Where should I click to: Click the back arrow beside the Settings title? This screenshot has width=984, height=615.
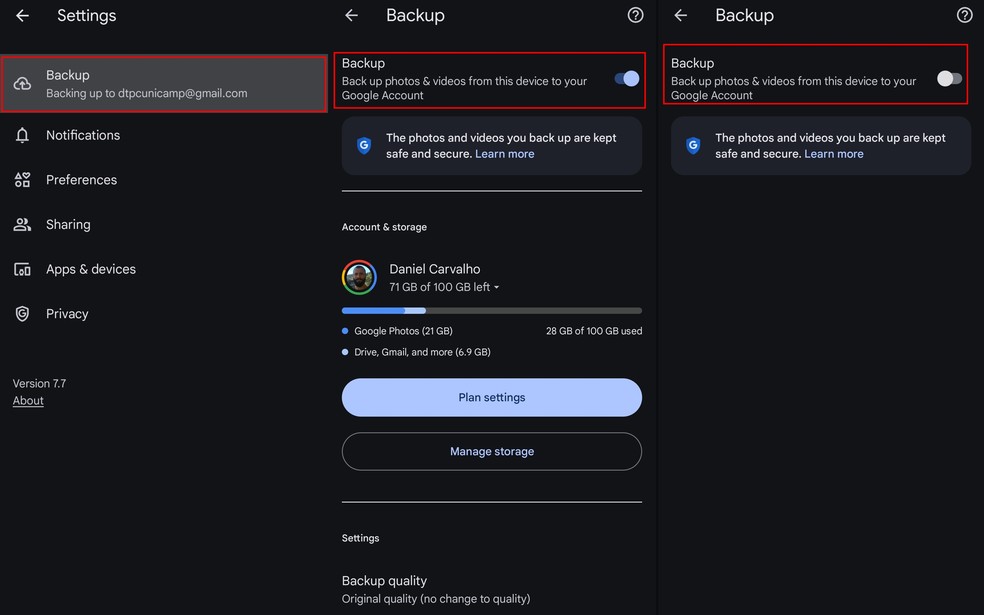pyautogui.click(x=22, y=16)
